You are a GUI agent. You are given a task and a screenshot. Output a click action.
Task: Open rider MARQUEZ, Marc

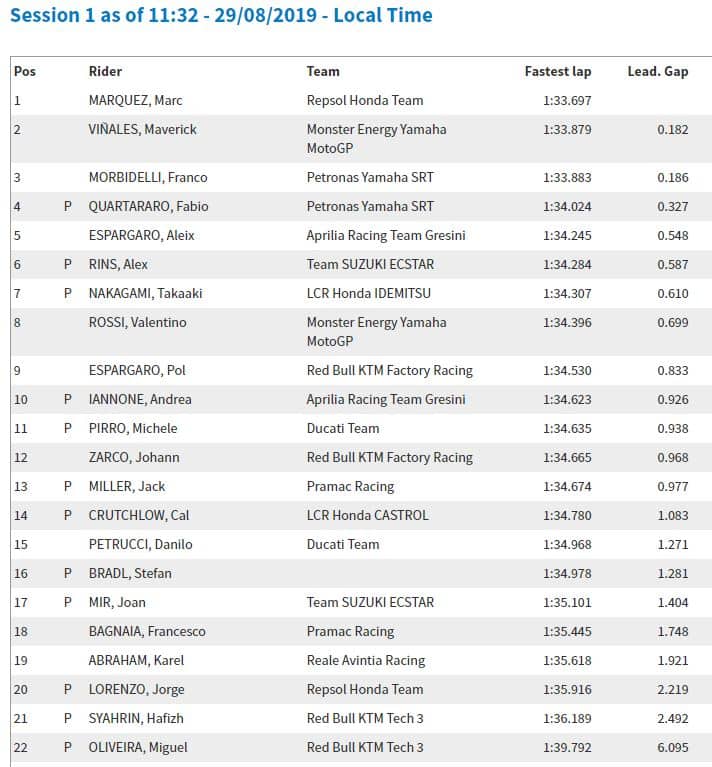pos(136,100)
